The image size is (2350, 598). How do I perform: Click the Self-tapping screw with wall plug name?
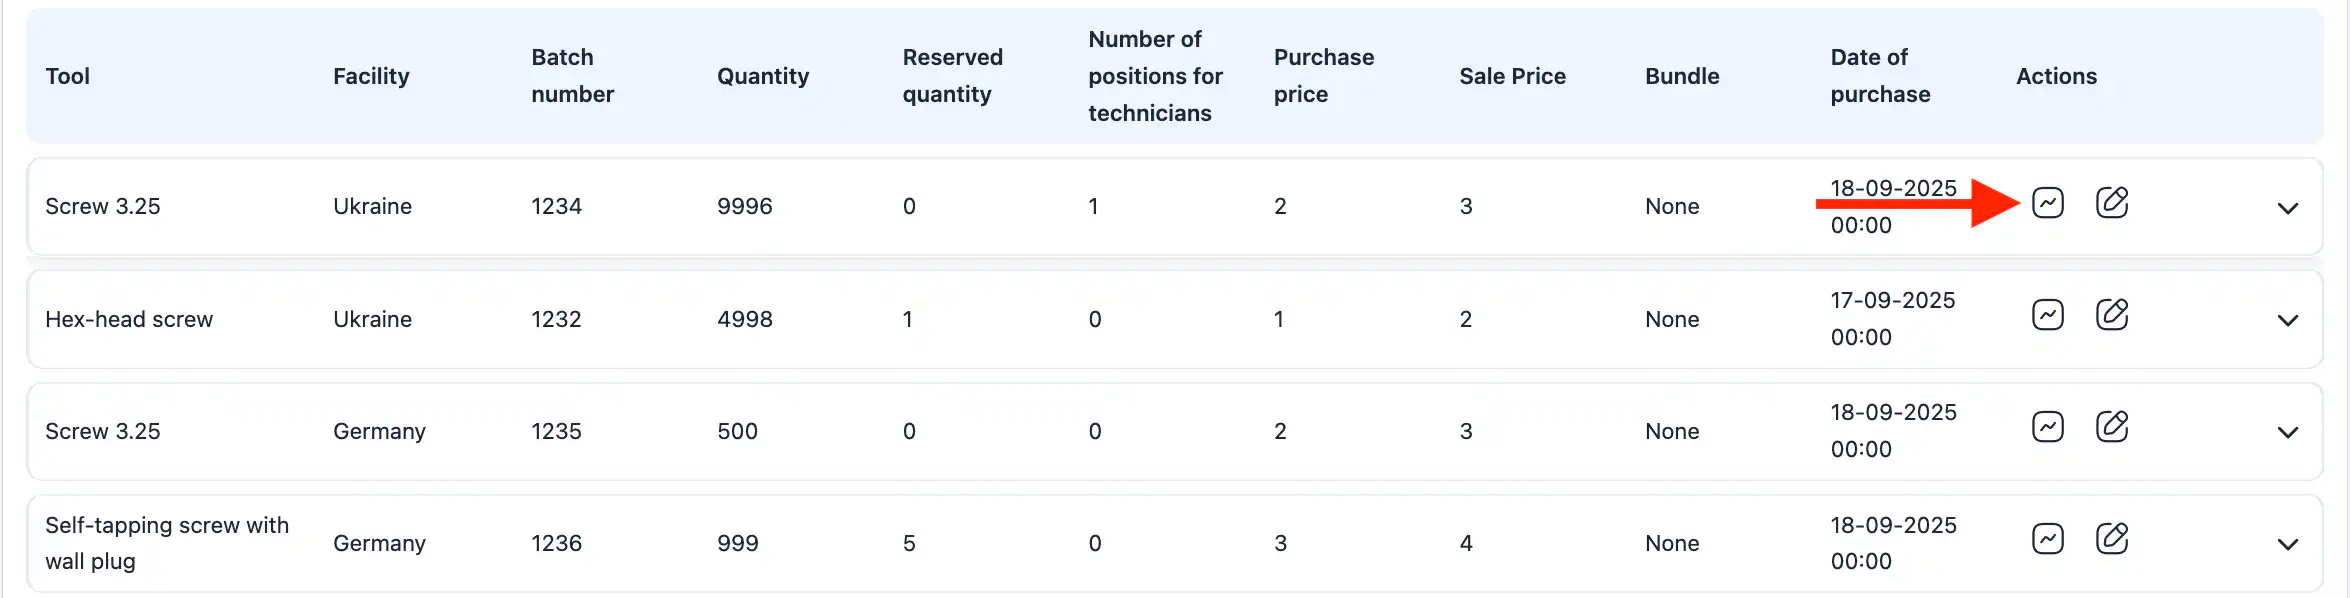[x=166, y=543]
